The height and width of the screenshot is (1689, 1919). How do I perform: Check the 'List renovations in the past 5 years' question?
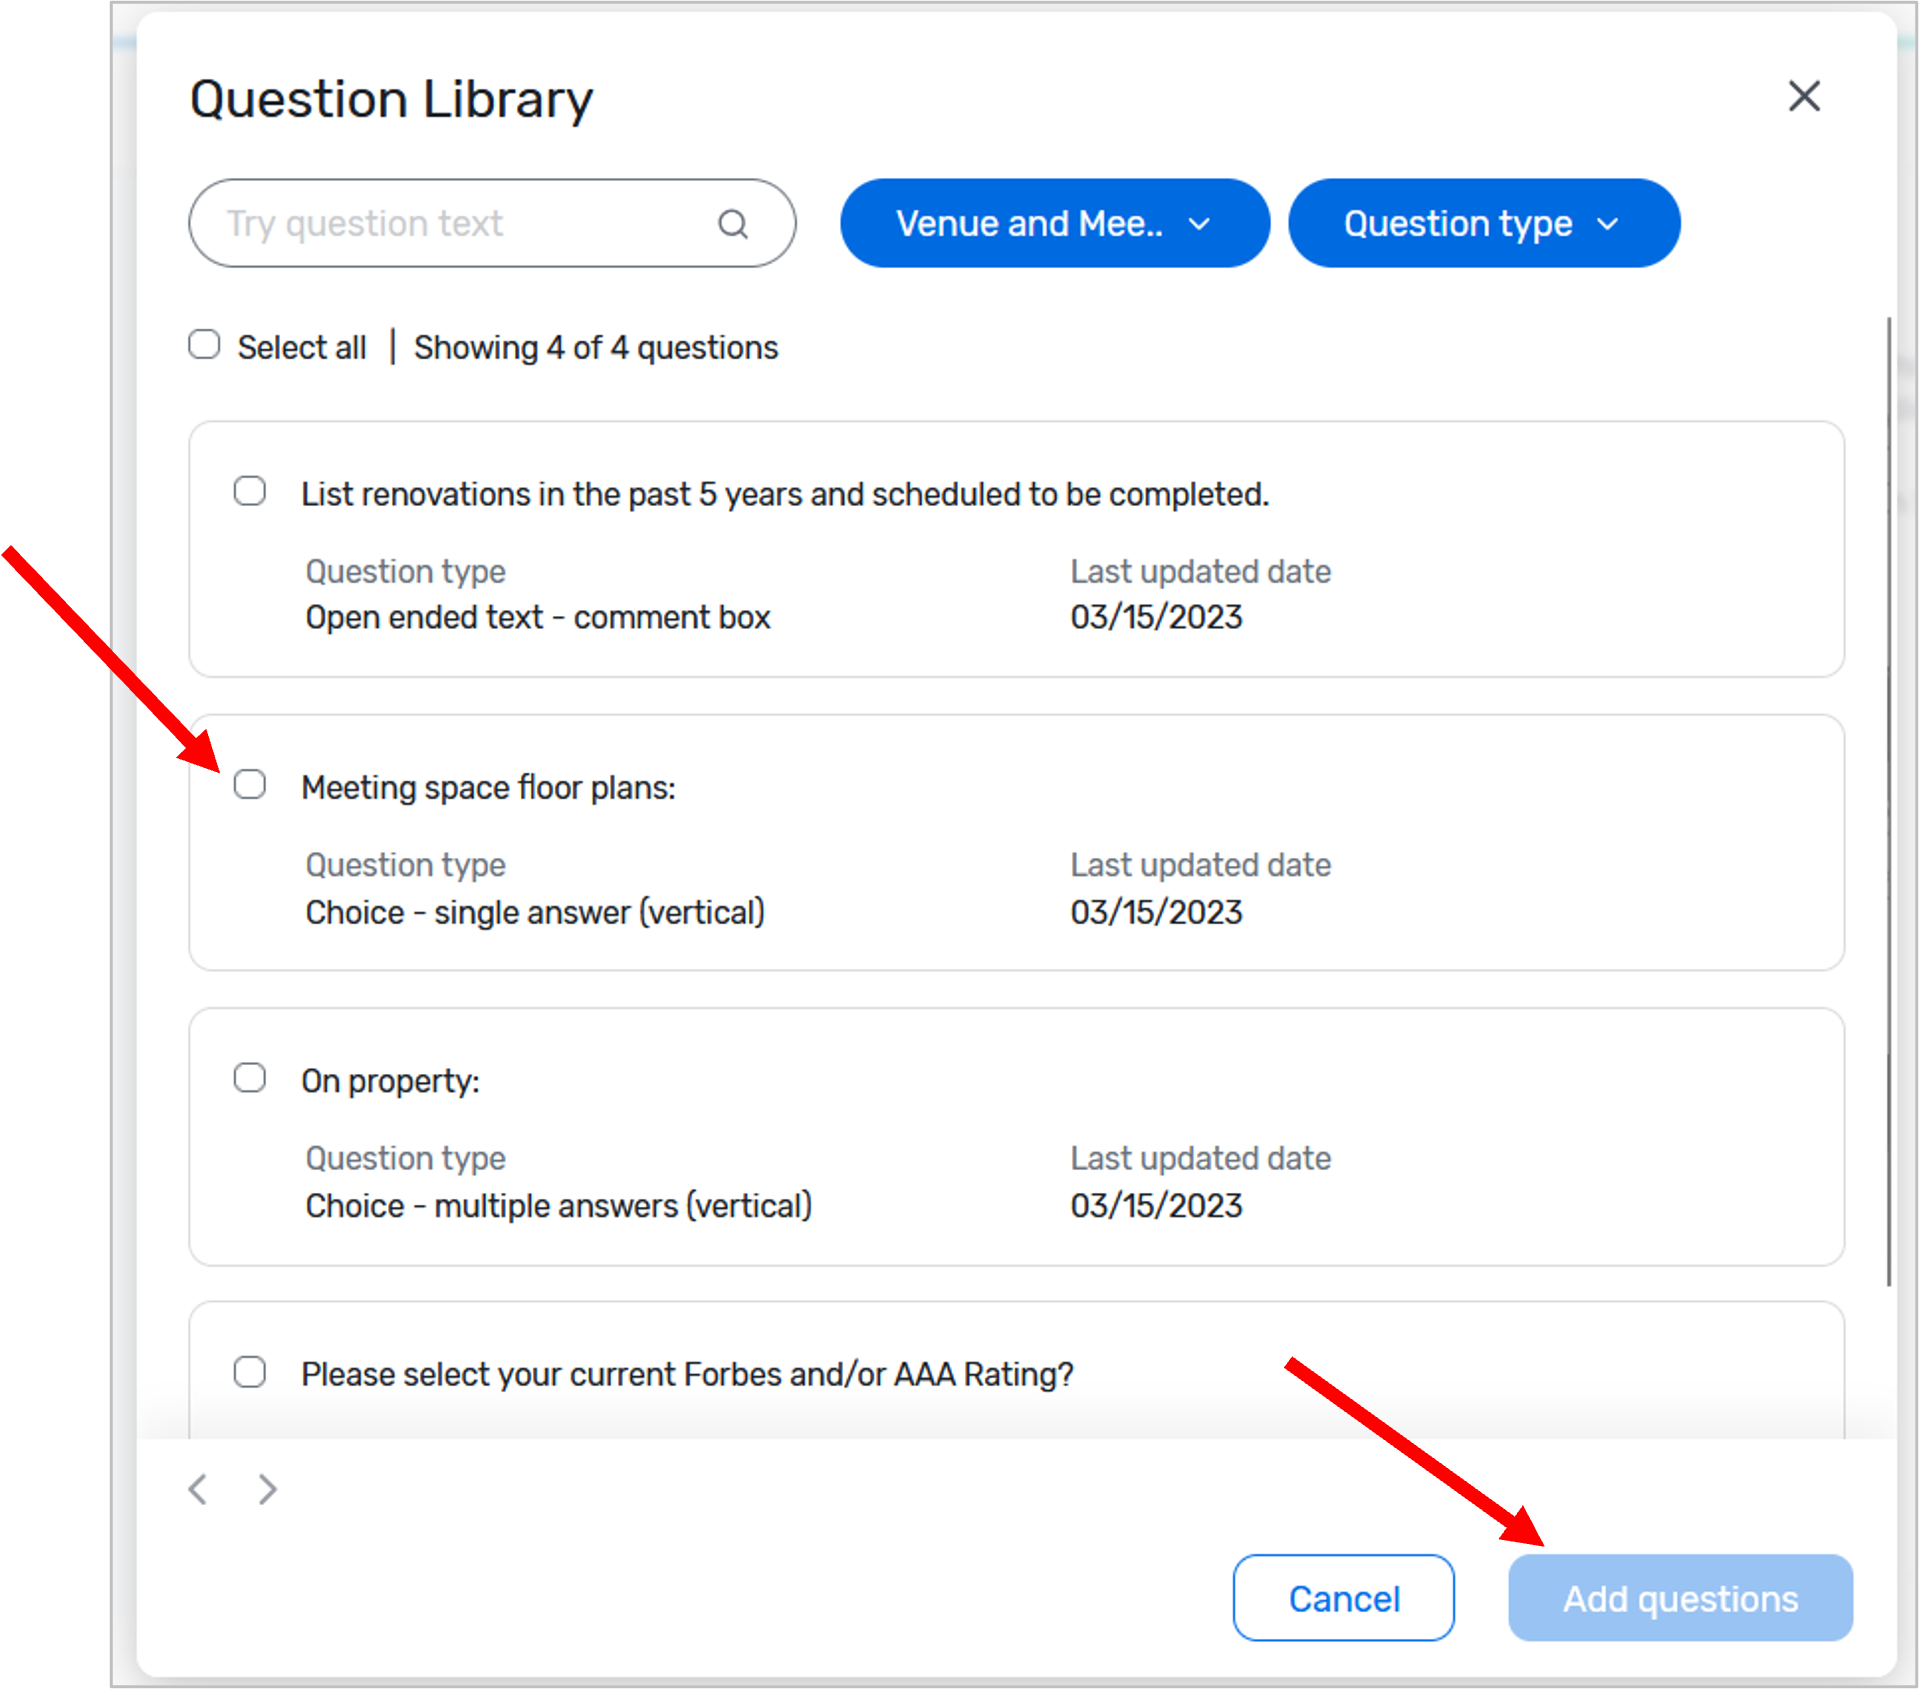pos(249,490)
